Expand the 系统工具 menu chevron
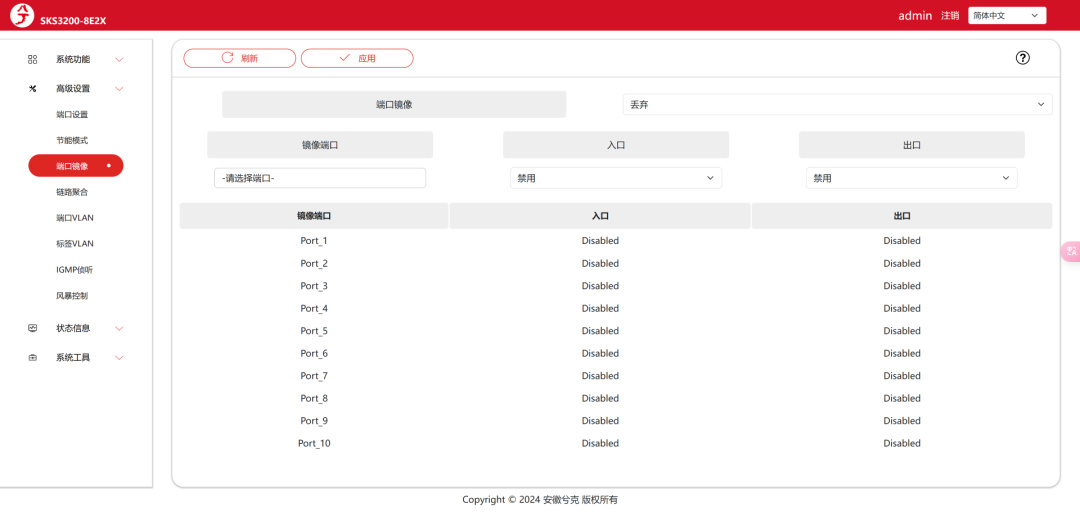Image resolution: width=1080 pixels, height=512 pixels. pos(119,358)
